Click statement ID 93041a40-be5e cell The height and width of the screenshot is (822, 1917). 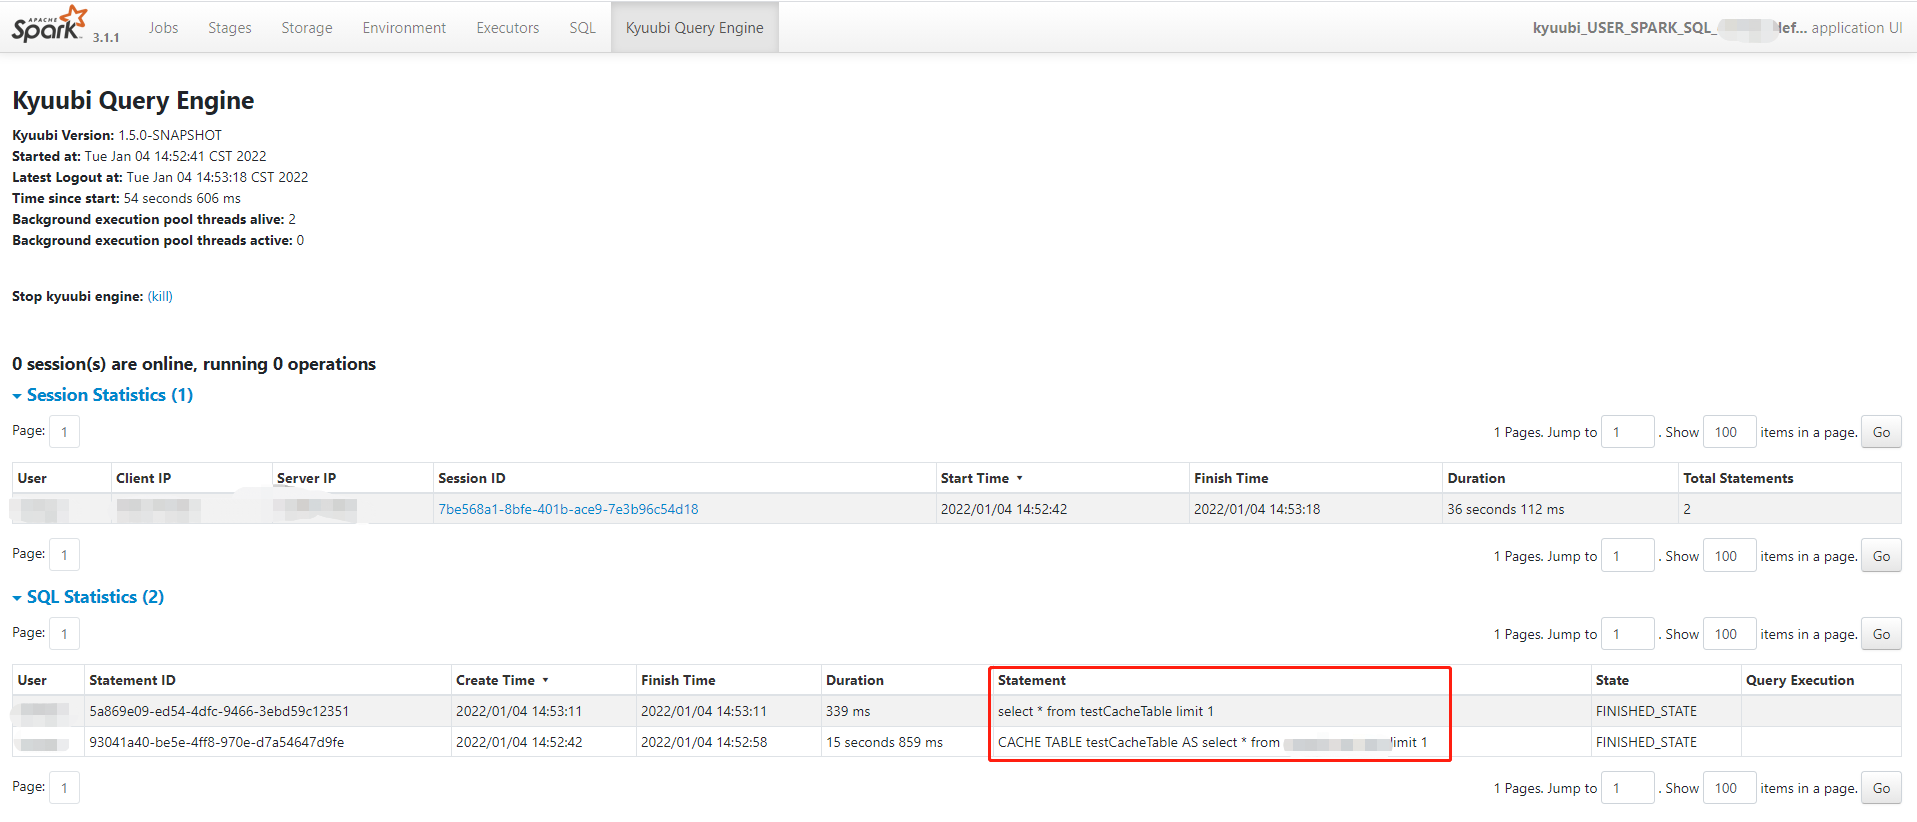(217, 742)
